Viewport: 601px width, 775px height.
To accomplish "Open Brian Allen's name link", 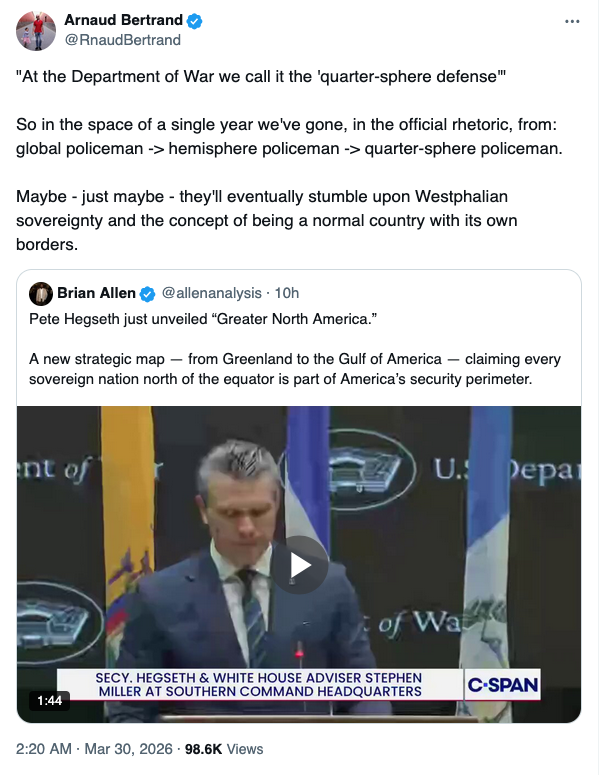I will pos(96,293).
